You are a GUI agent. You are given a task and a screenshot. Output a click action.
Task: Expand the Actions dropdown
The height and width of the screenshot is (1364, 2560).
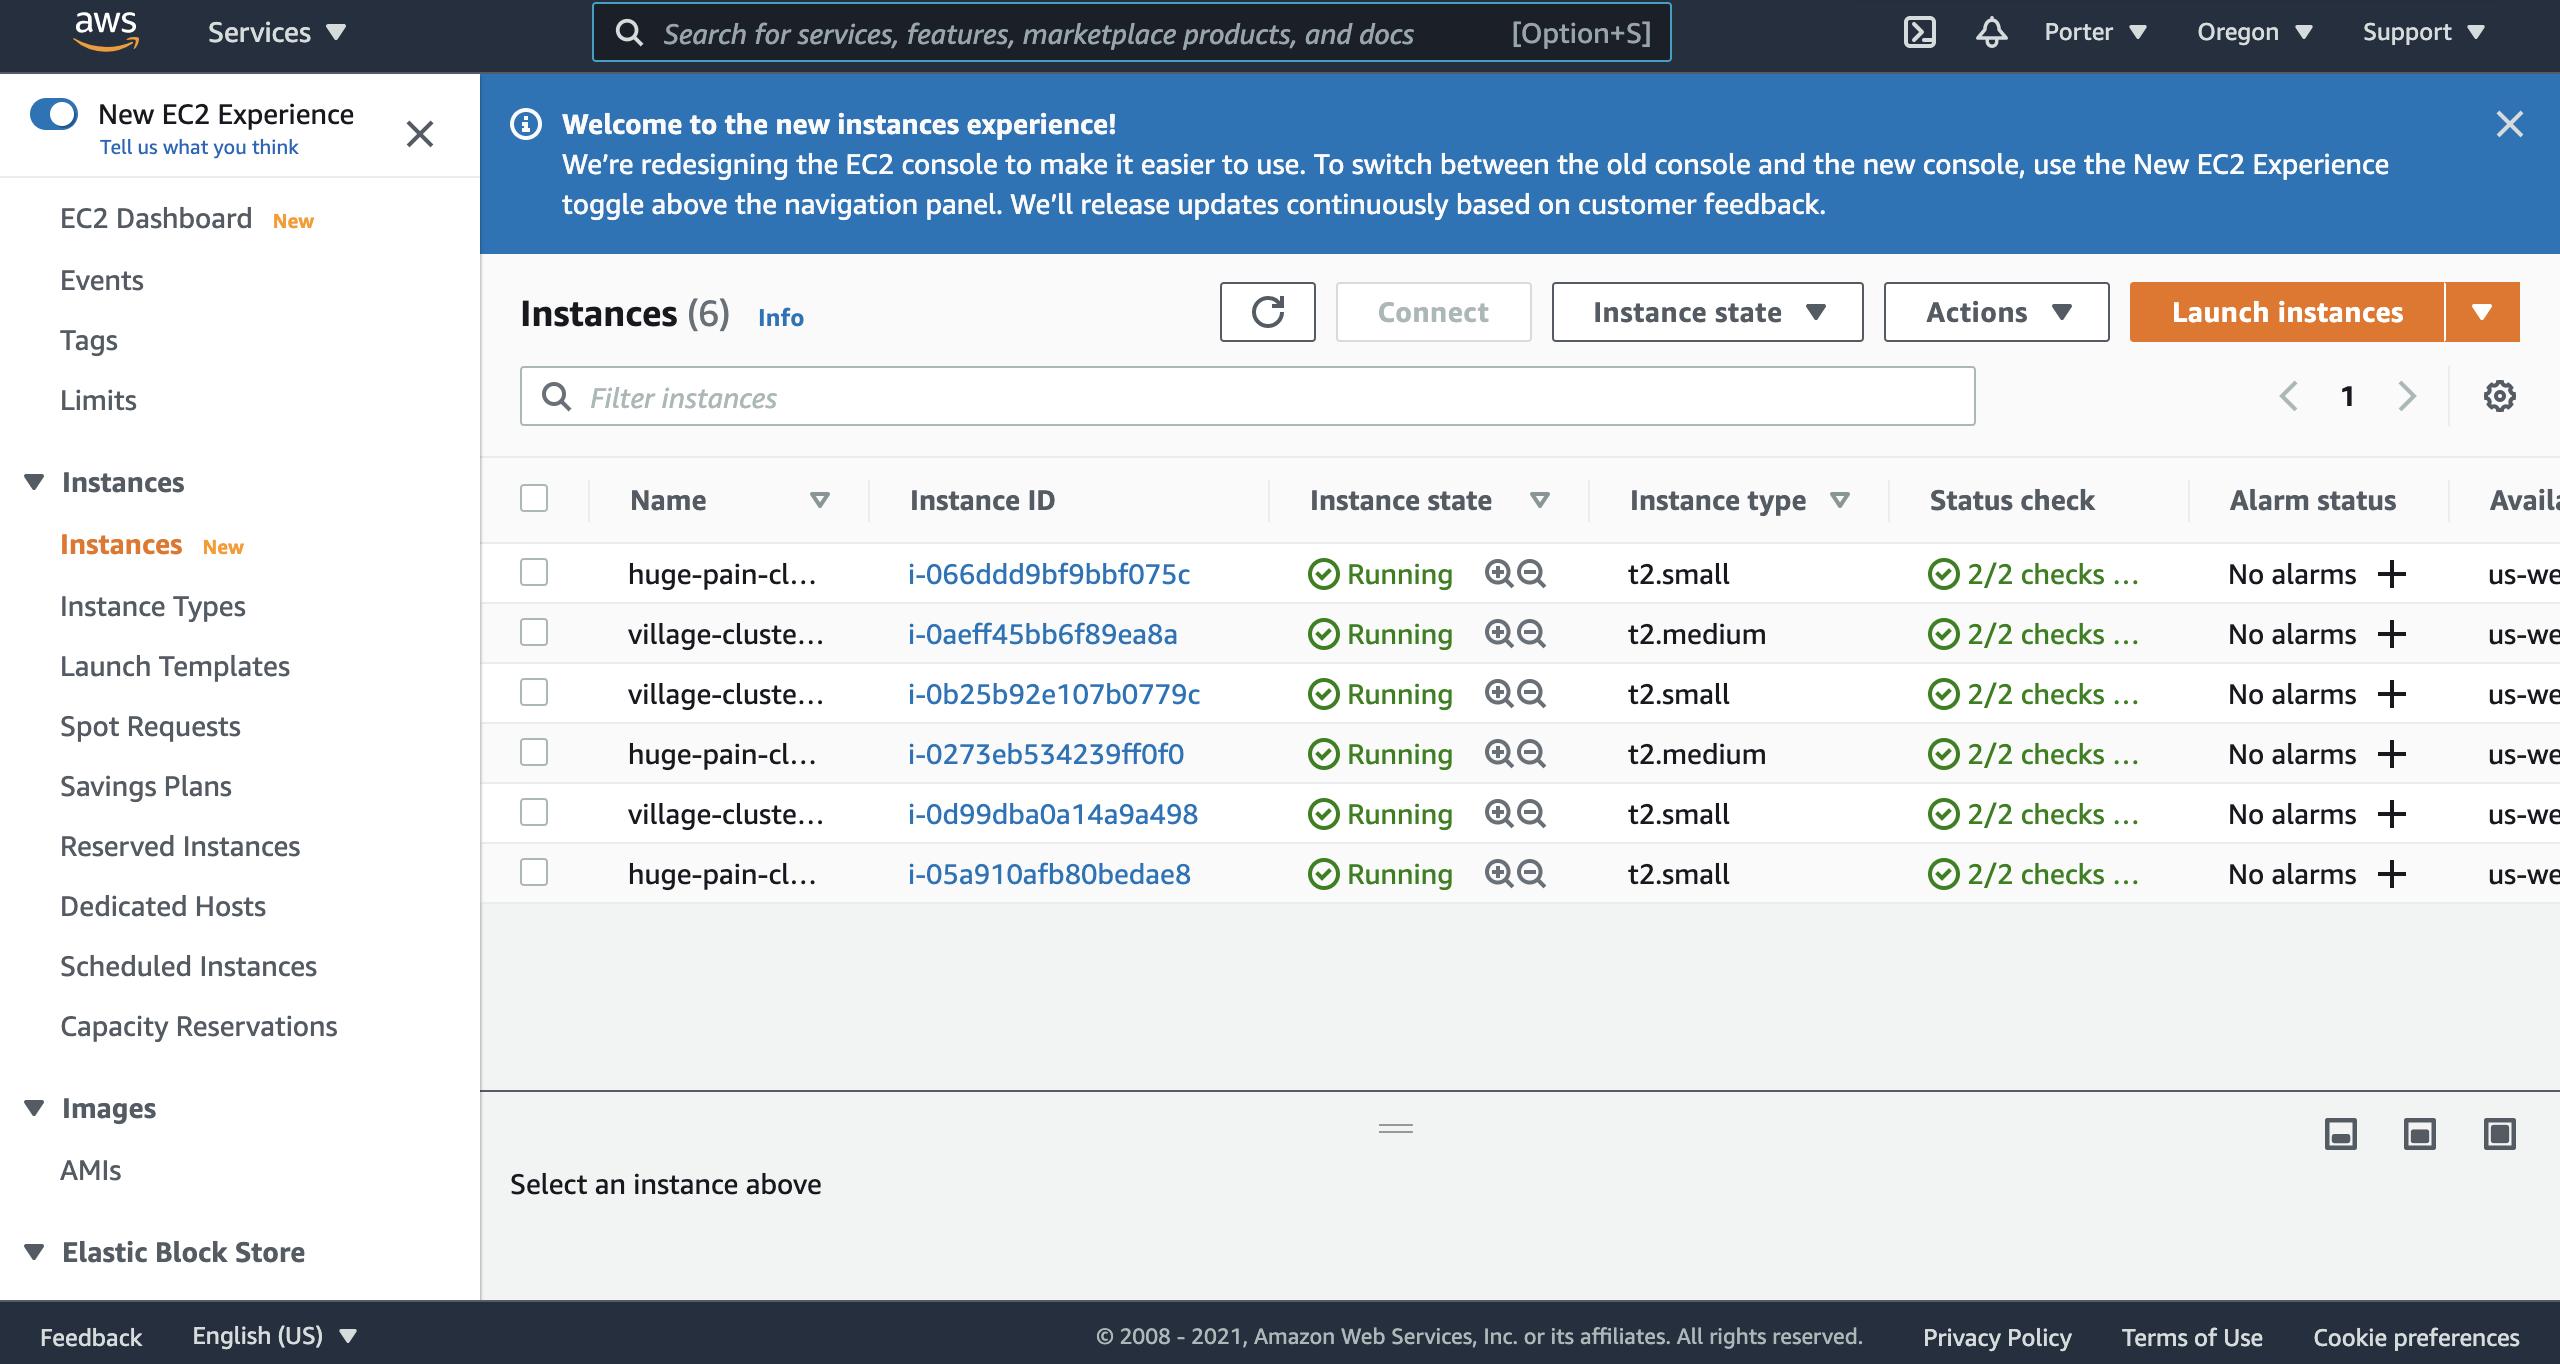[x=1996, y=312]
